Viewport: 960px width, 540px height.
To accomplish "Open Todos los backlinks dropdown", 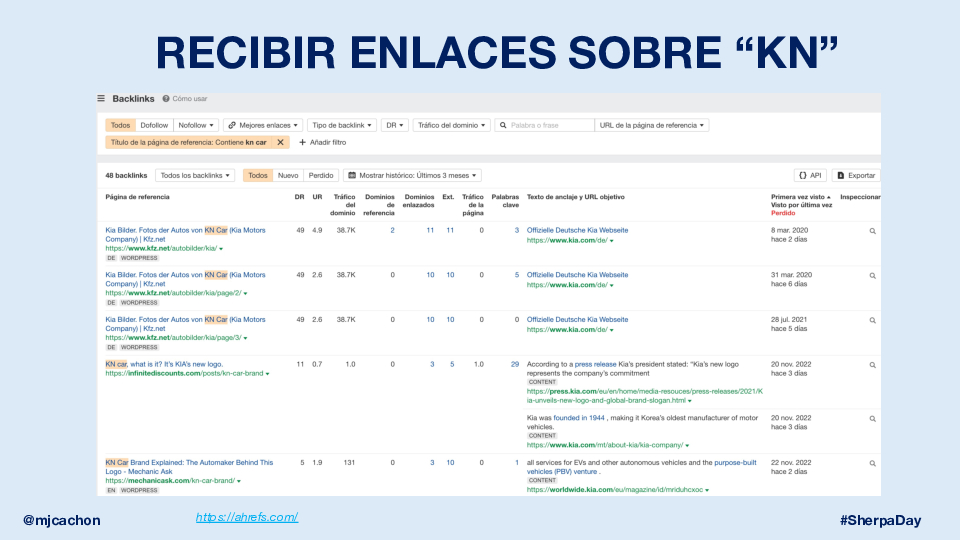I will (195, 176).
